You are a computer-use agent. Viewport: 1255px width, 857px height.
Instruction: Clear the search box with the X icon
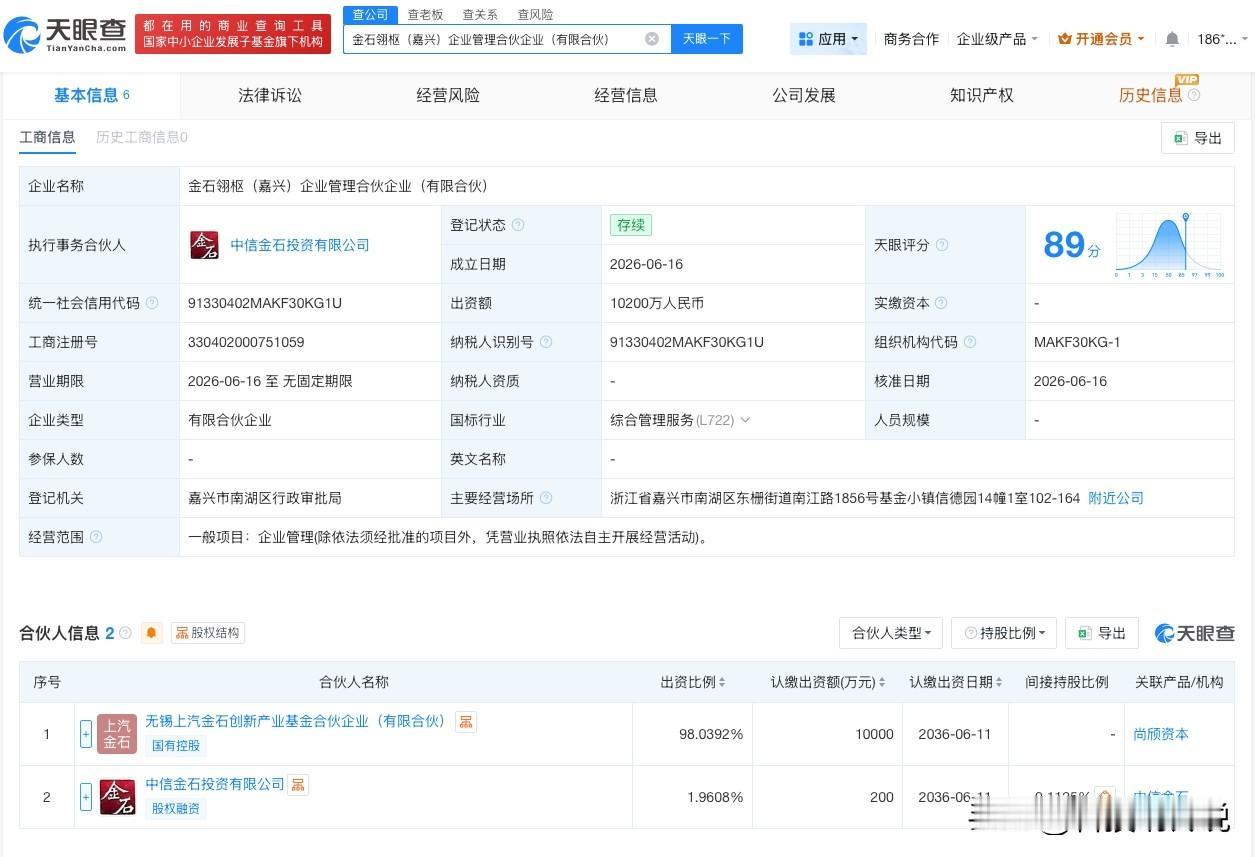tap(652, 39)
